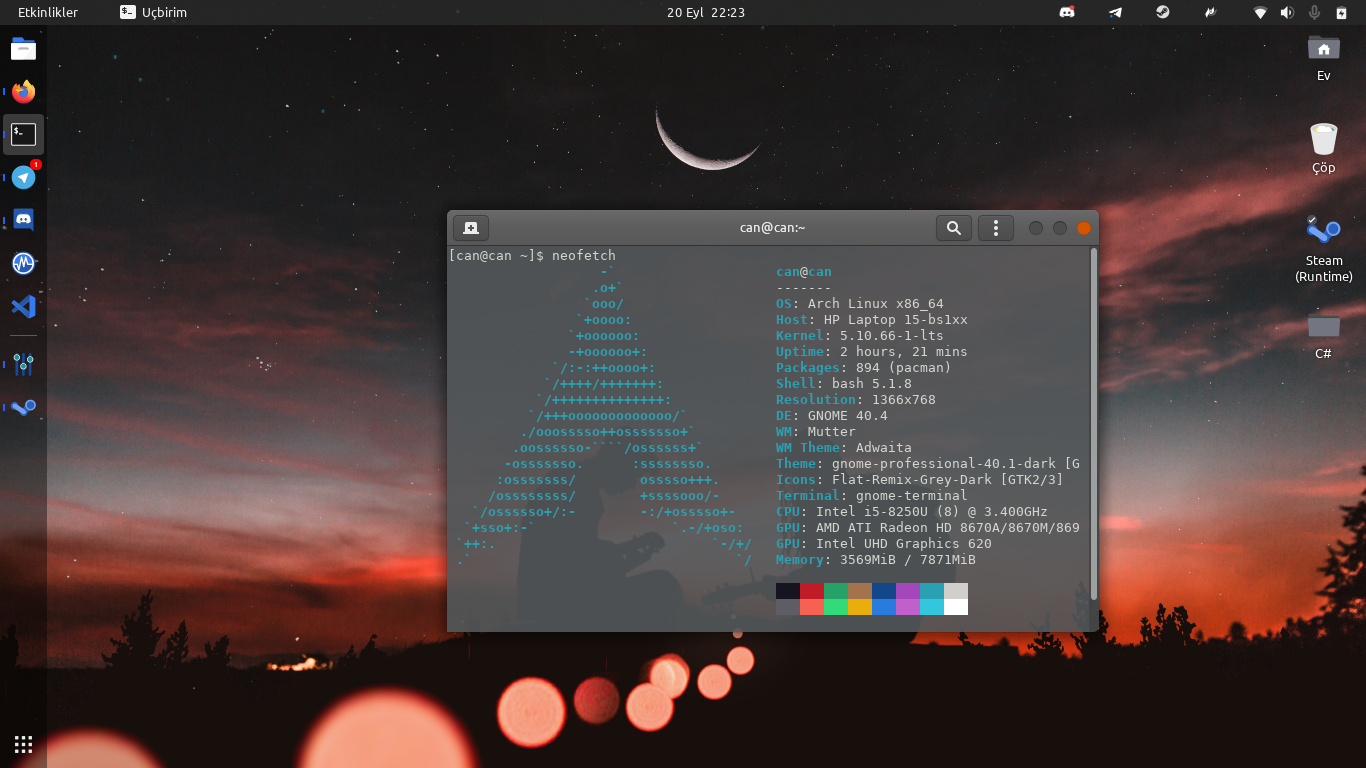
Task: Open Discord from the dock
Action: click(24, 220)
